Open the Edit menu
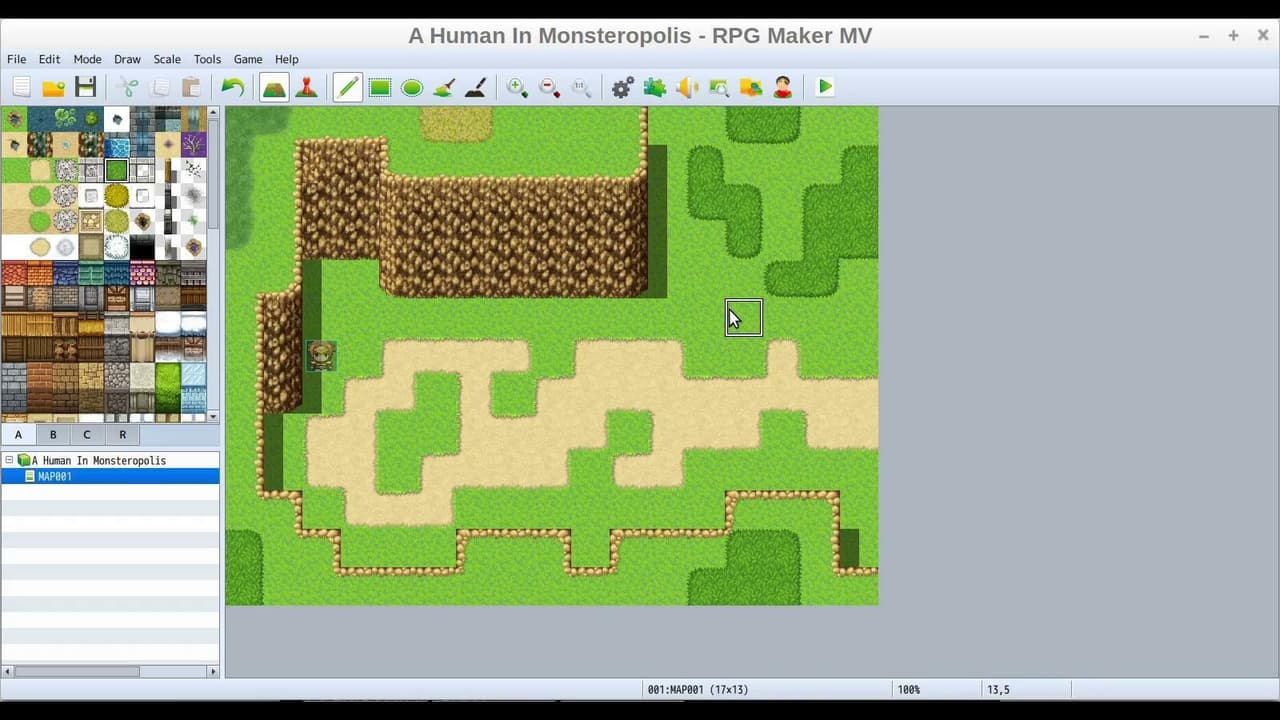This screenshot has width=1280, height=720. 49,59
